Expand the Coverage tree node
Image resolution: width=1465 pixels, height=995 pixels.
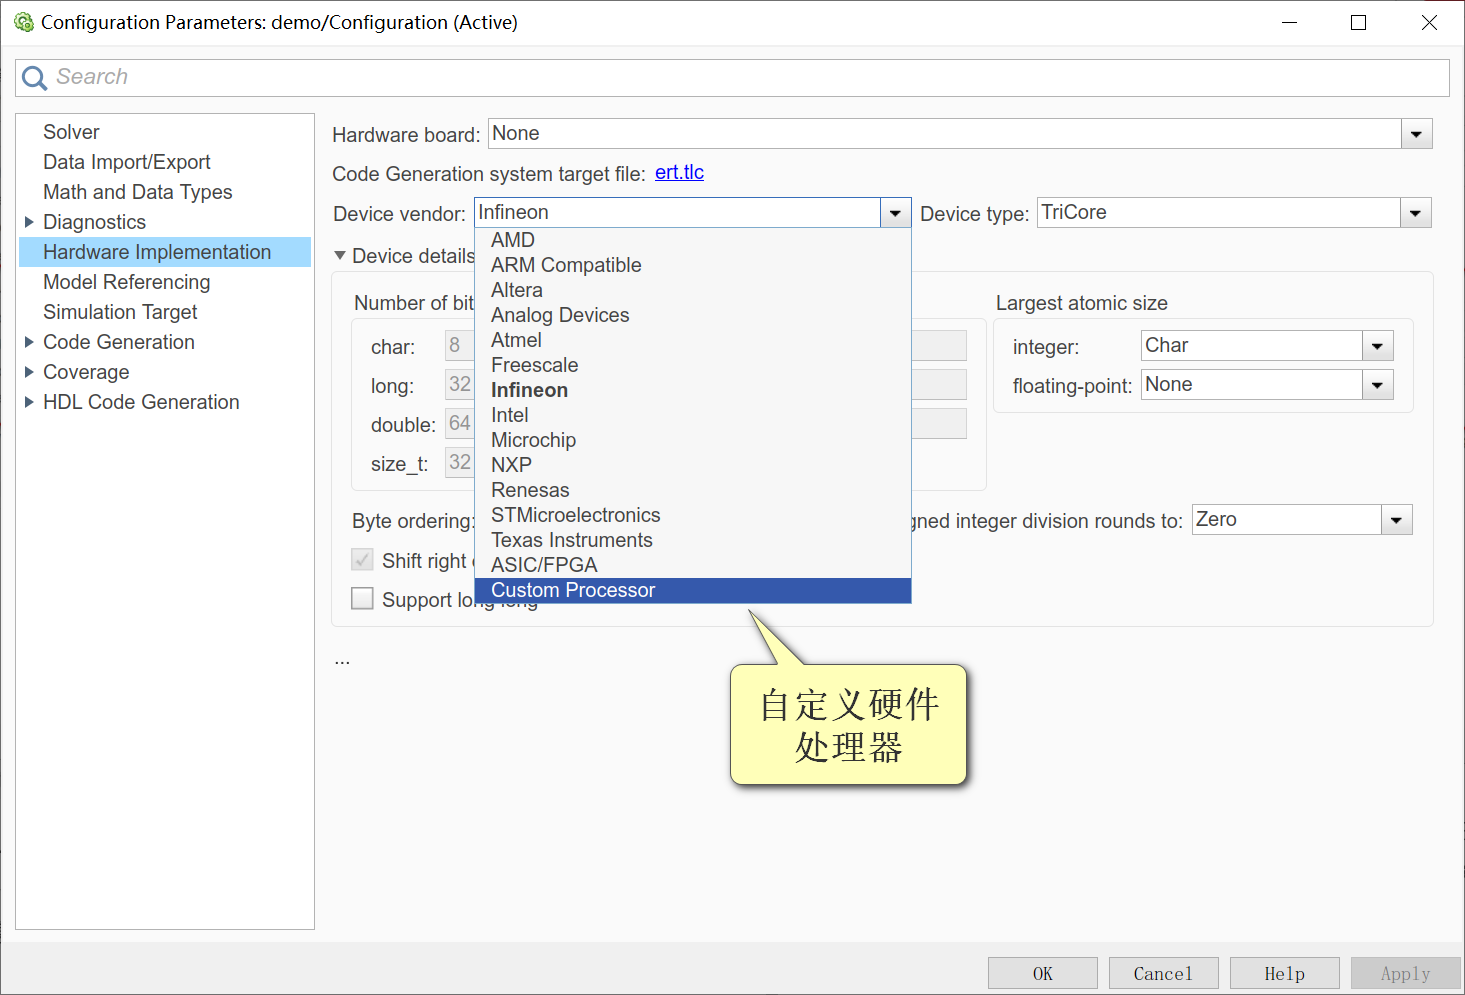click(29, 372)
